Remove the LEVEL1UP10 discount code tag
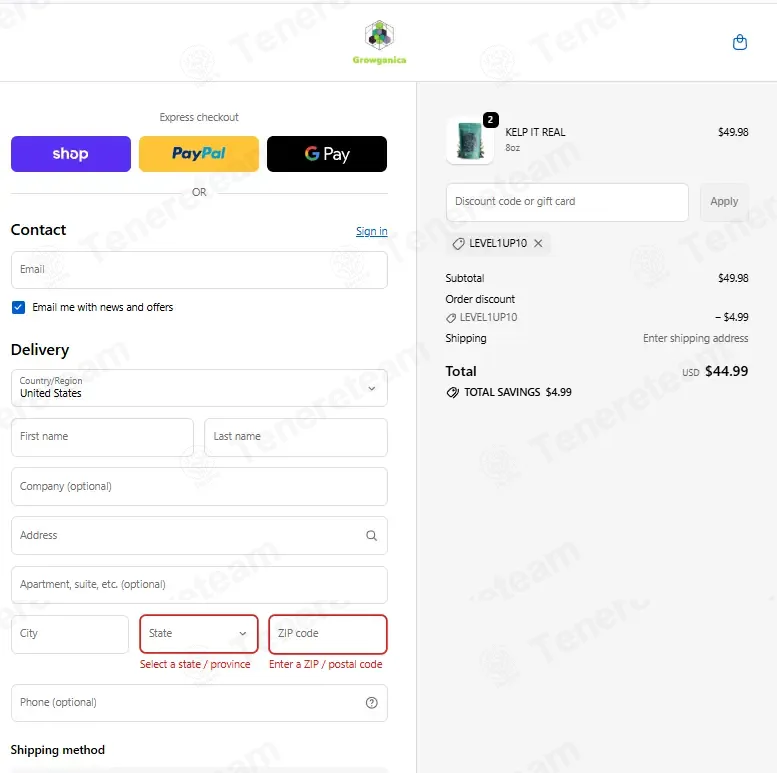 (x=538, y=243)
